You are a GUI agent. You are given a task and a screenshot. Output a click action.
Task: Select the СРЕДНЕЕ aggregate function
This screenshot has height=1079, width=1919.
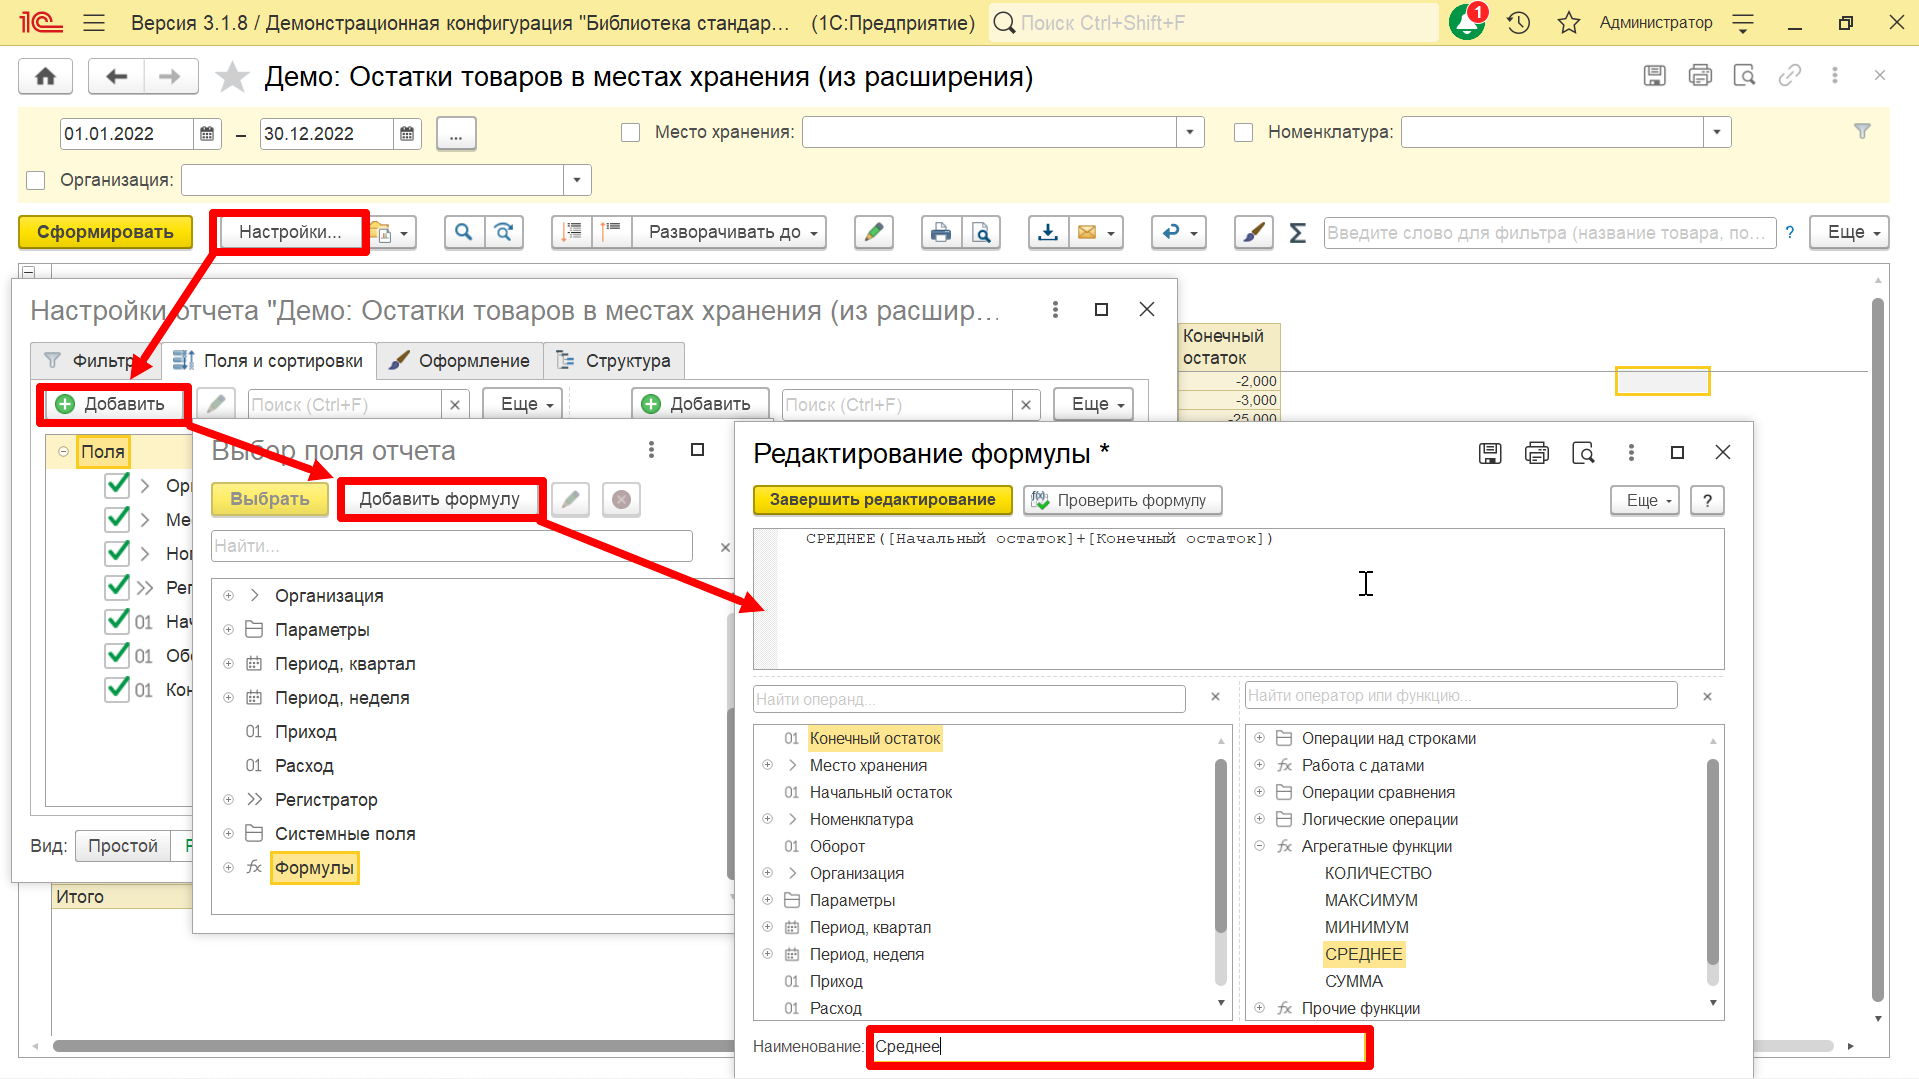pyautogui.click(x=1363, y=954)
